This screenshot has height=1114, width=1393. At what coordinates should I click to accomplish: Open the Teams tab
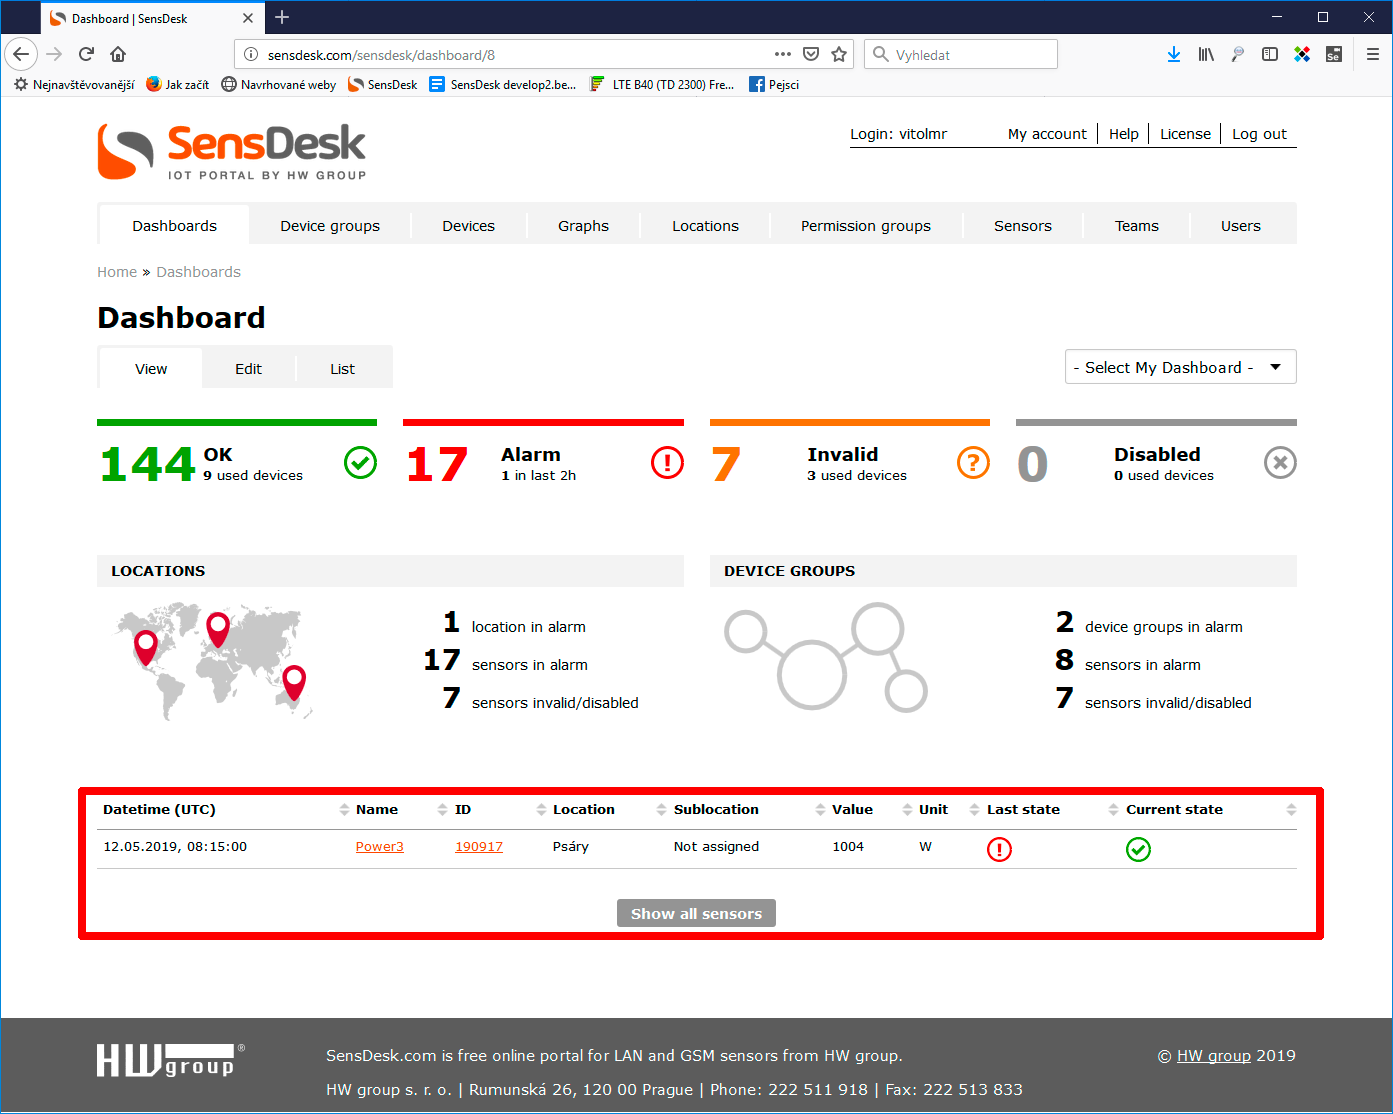coord(1136,225)
